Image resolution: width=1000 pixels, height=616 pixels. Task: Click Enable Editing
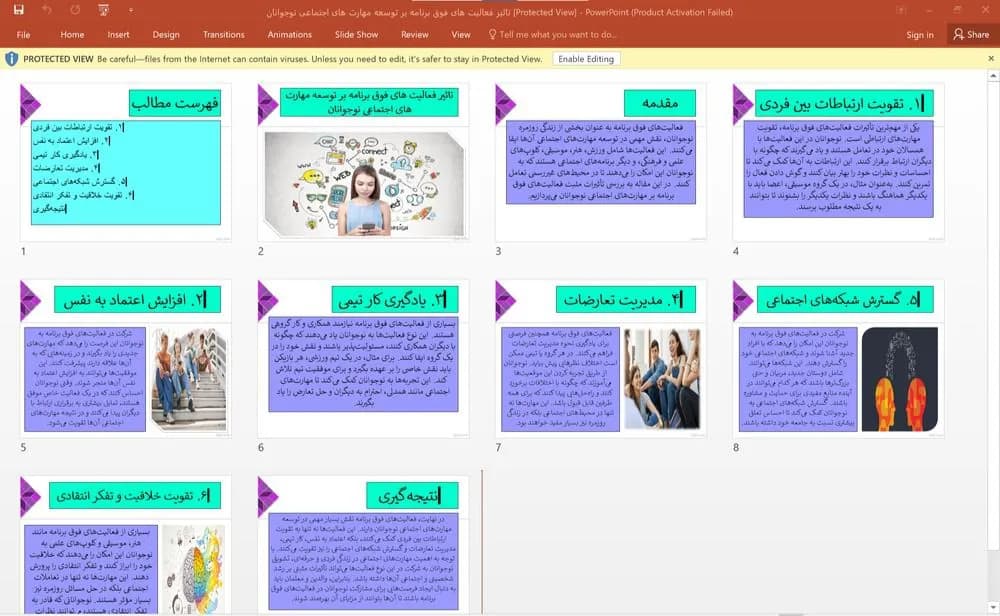[585, 59]
